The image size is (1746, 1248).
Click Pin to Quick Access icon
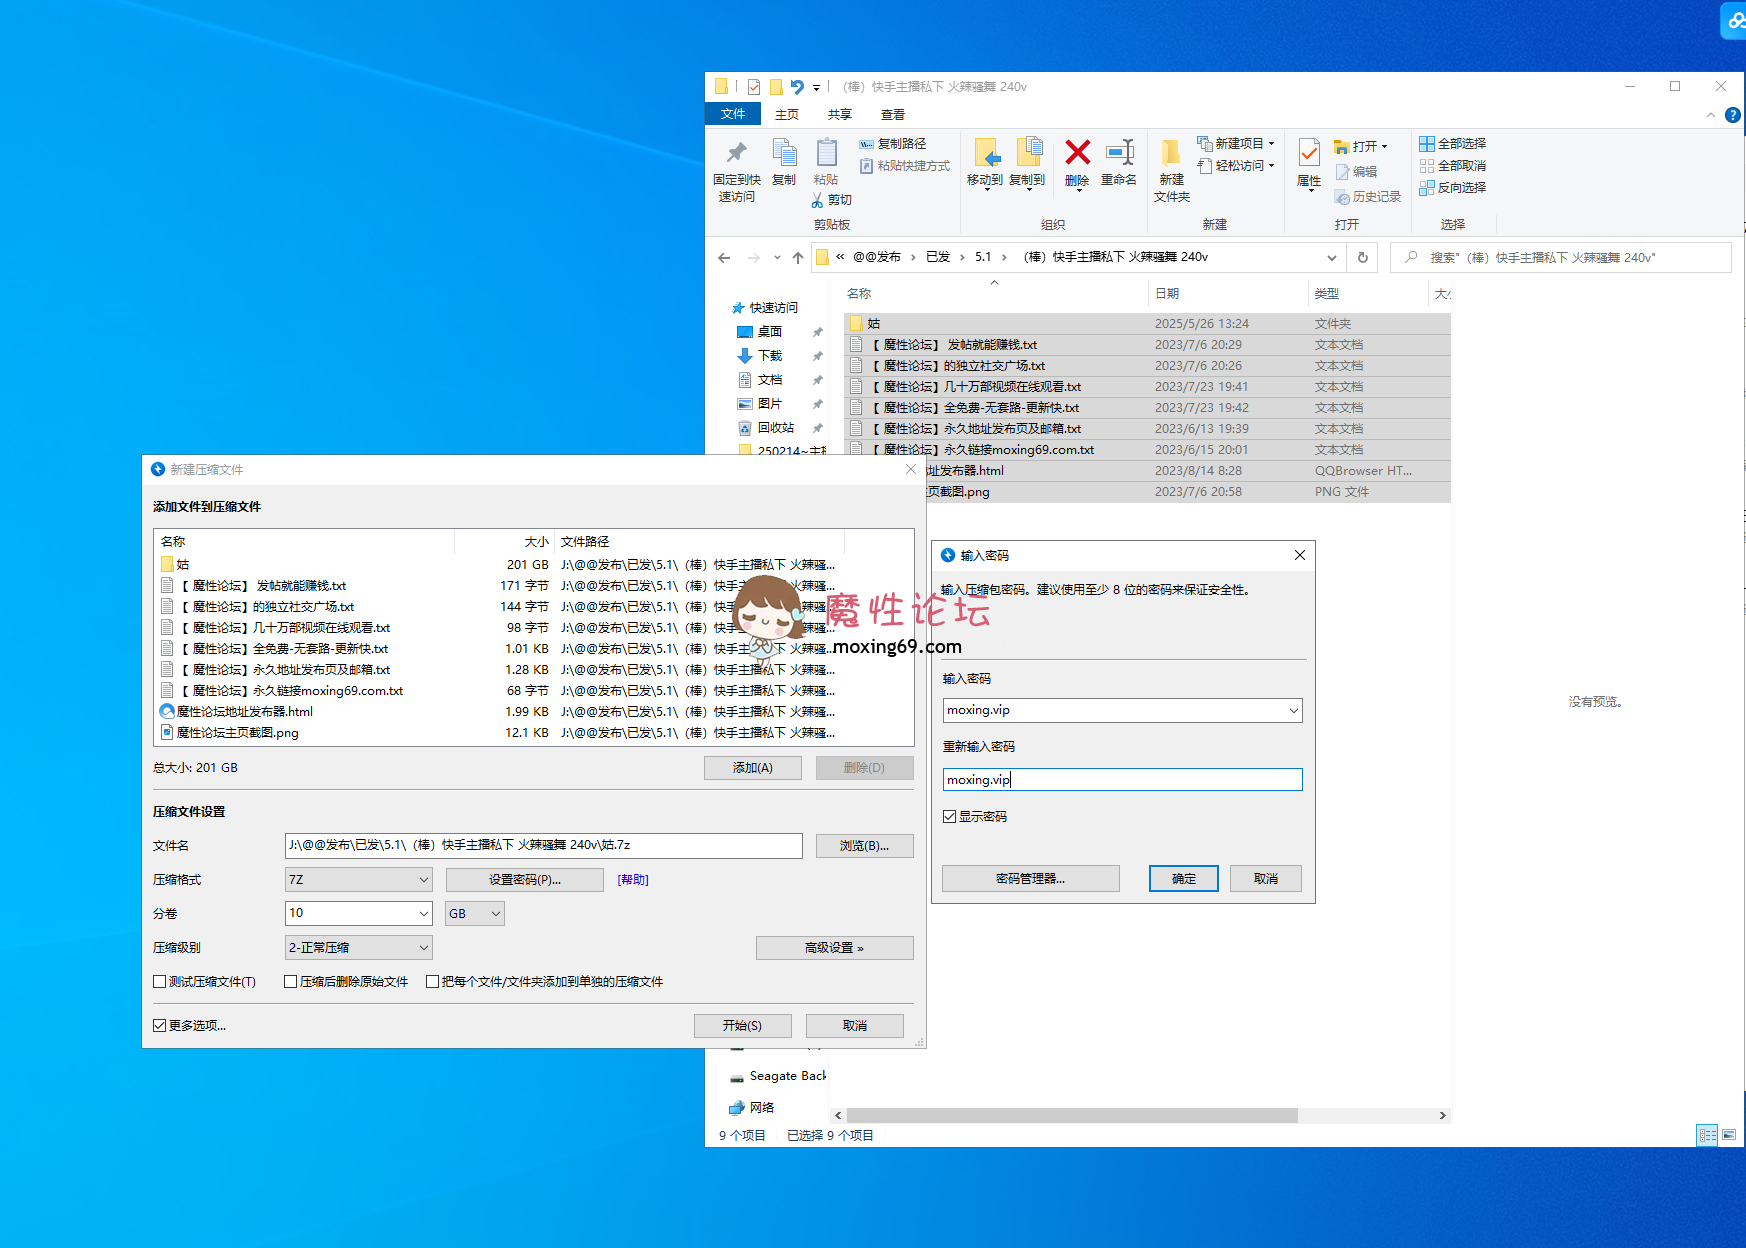(737, 153)
